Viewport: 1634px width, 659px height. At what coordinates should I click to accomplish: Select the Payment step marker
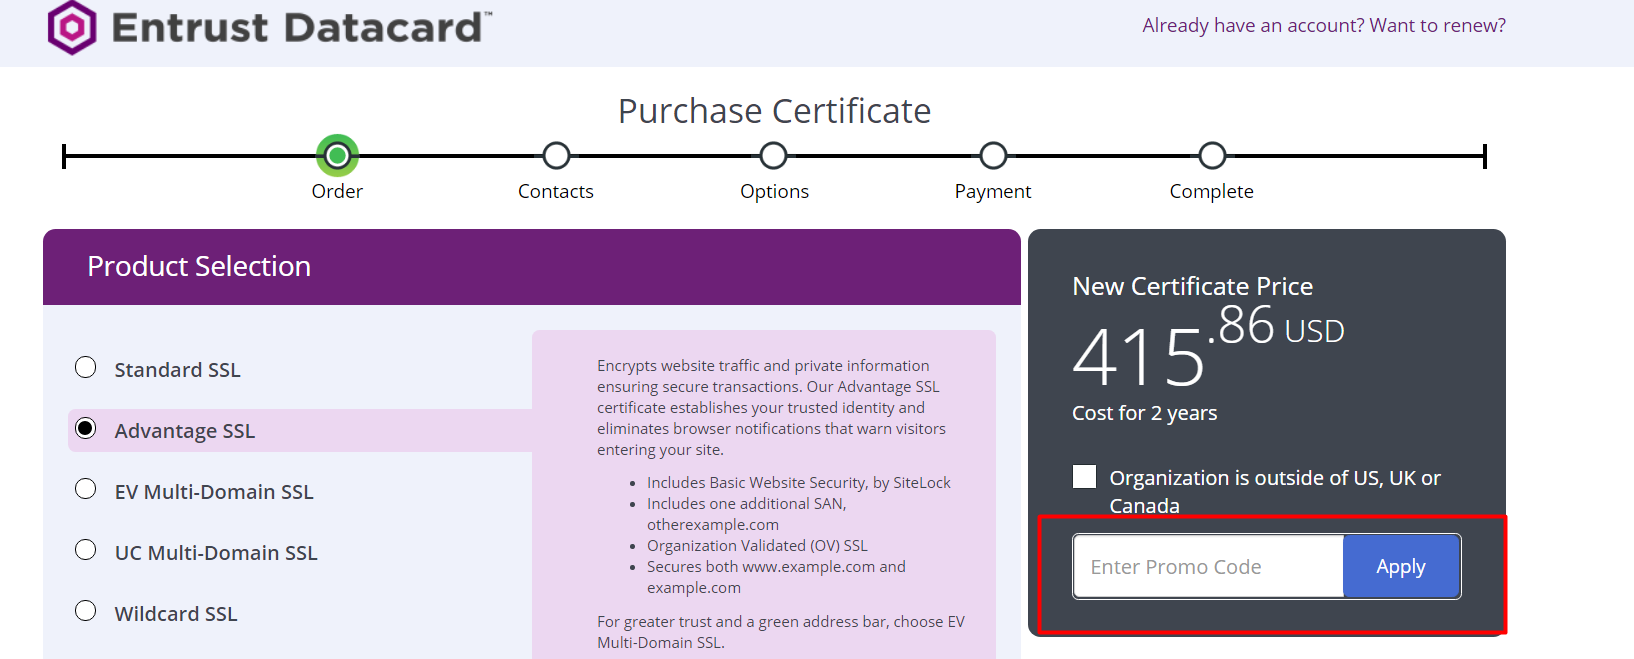coord(993,156)
